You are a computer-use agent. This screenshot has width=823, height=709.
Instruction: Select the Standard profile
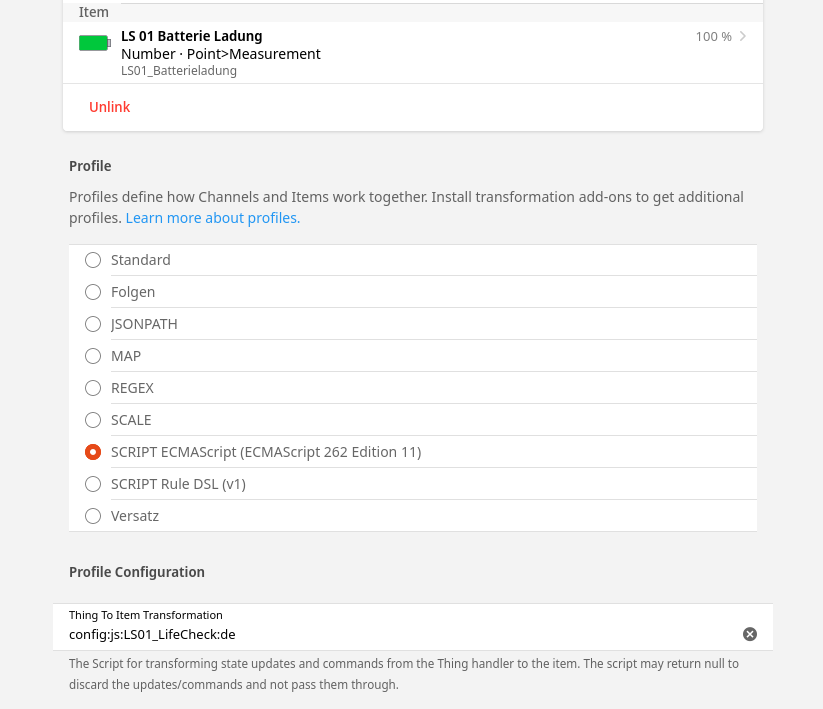click(x=93, y=260)
